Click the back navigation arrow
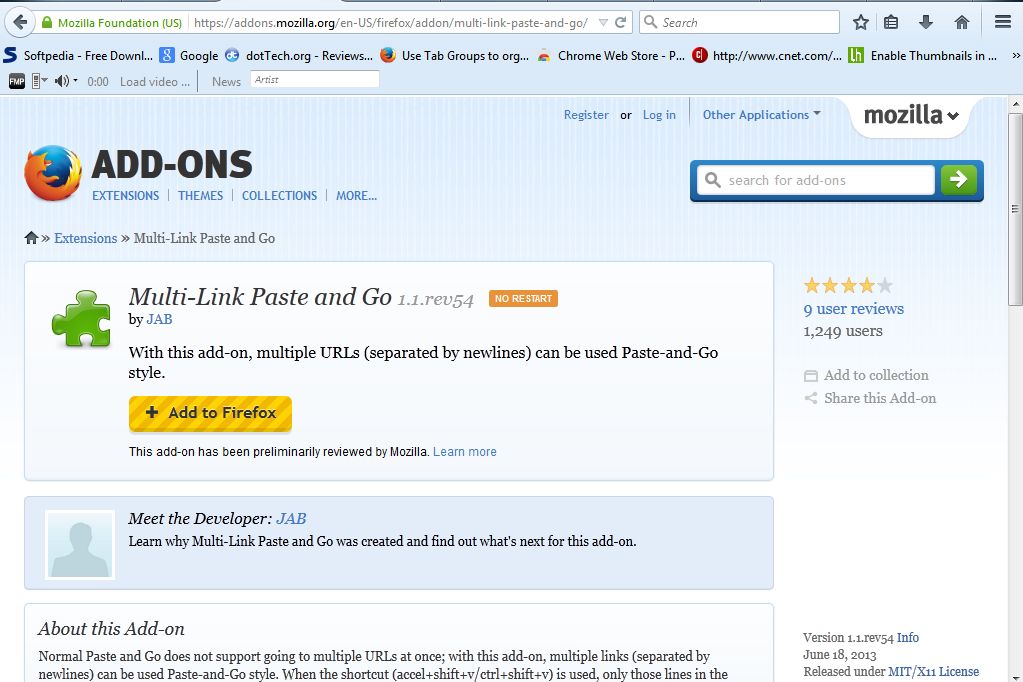This screenshot has width=1023, height=682. tap(20, 21)
